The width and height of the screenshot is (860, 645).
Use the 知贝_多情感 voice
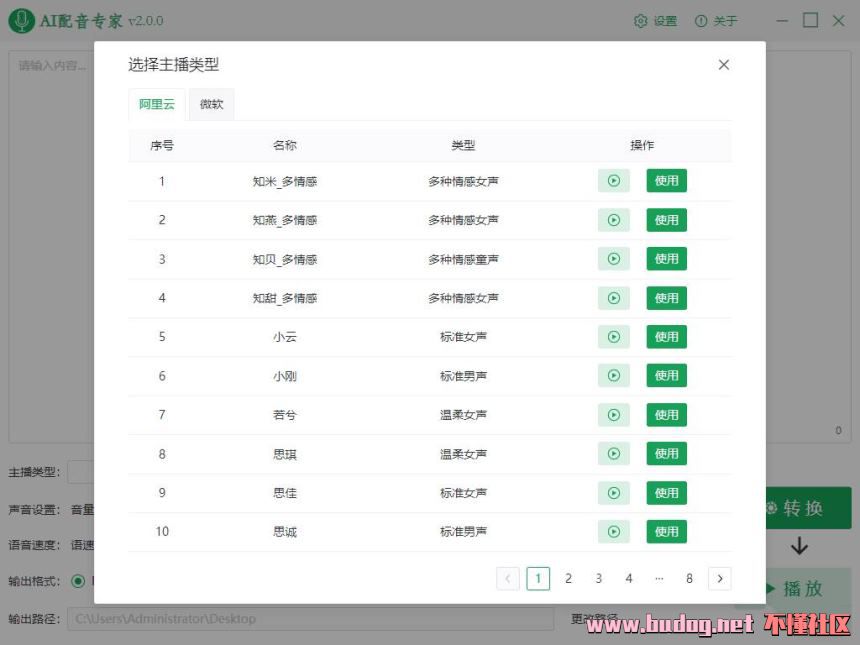tap(666, 259)
